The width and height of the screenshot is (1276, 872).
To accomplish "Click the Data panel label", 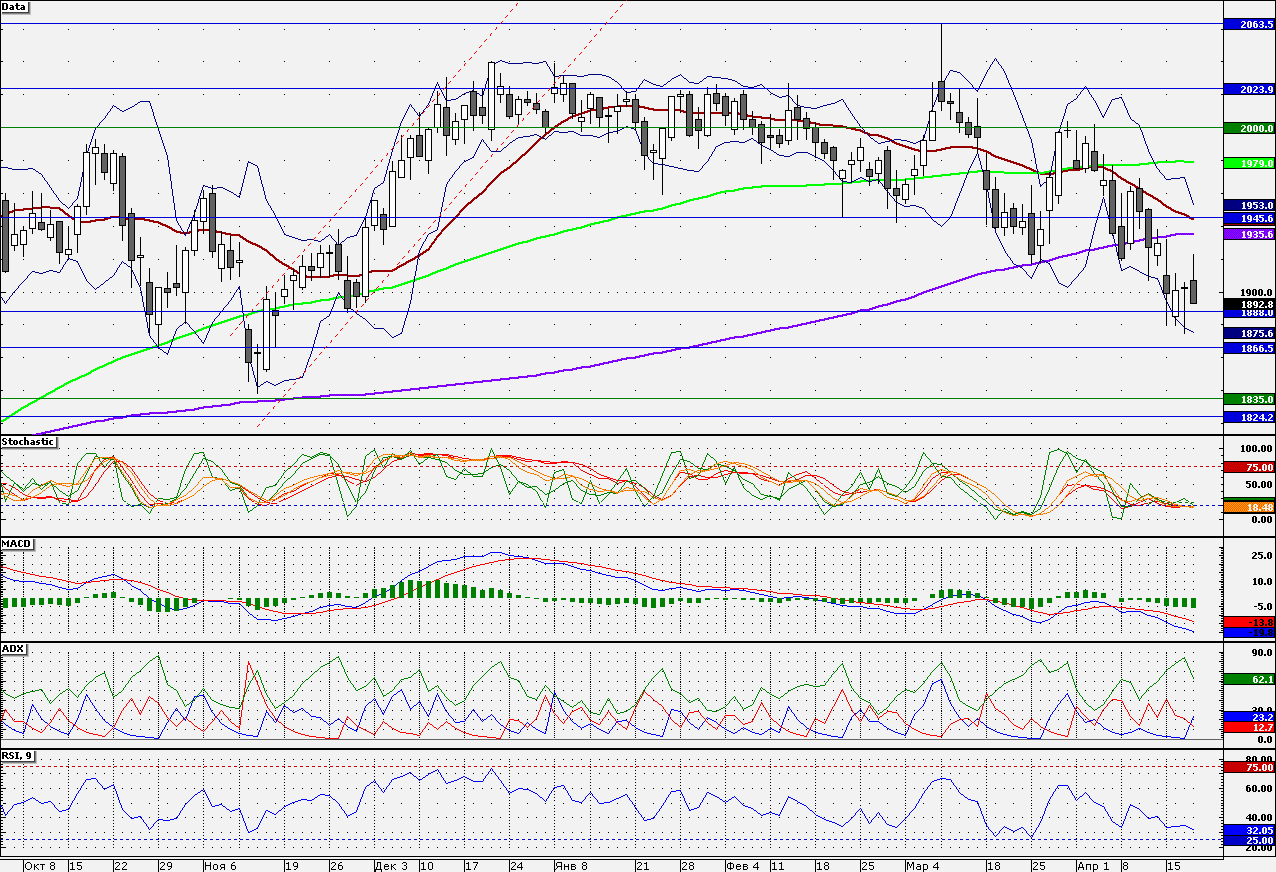I will (15, 6).
